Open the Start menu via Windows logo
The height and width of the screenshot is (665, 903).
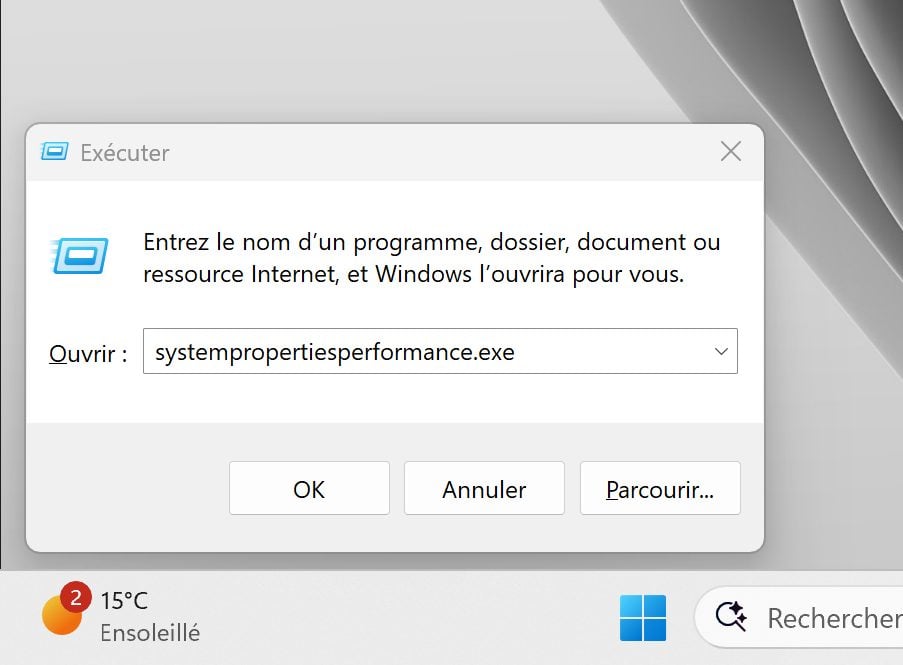(x=644, y=618)
